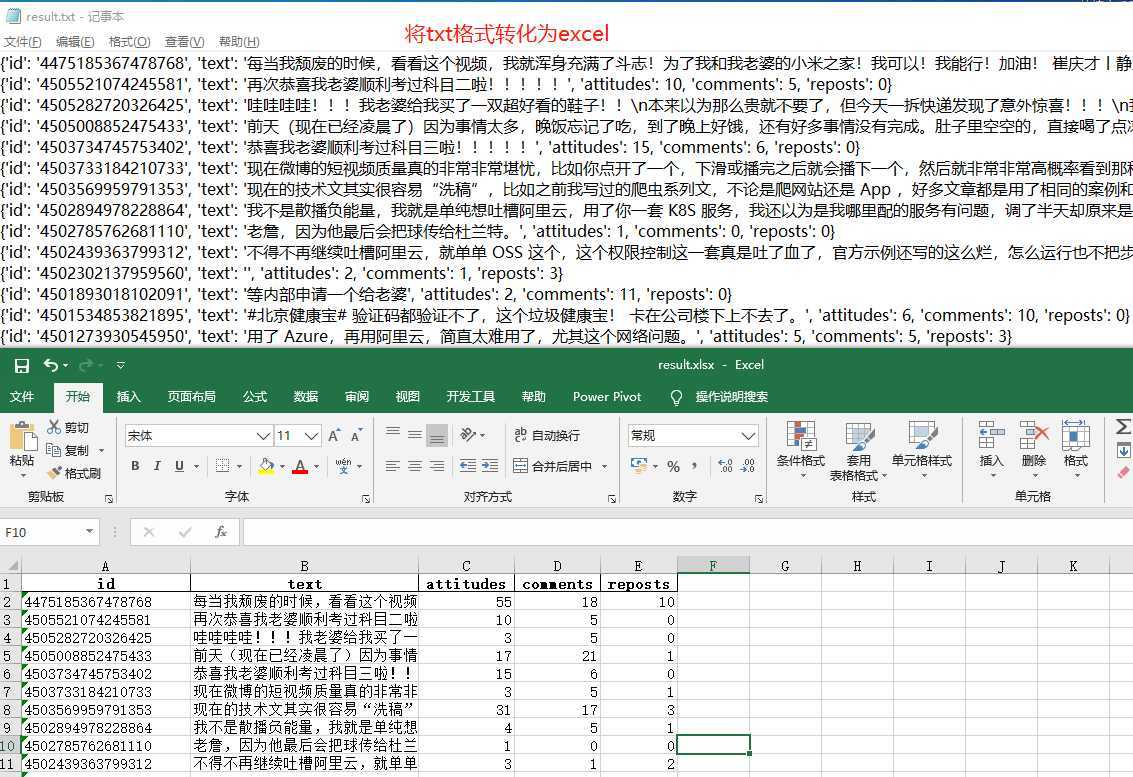
Task: Open Notepad 文件(F) menu
Action: (x=22, y=42)
